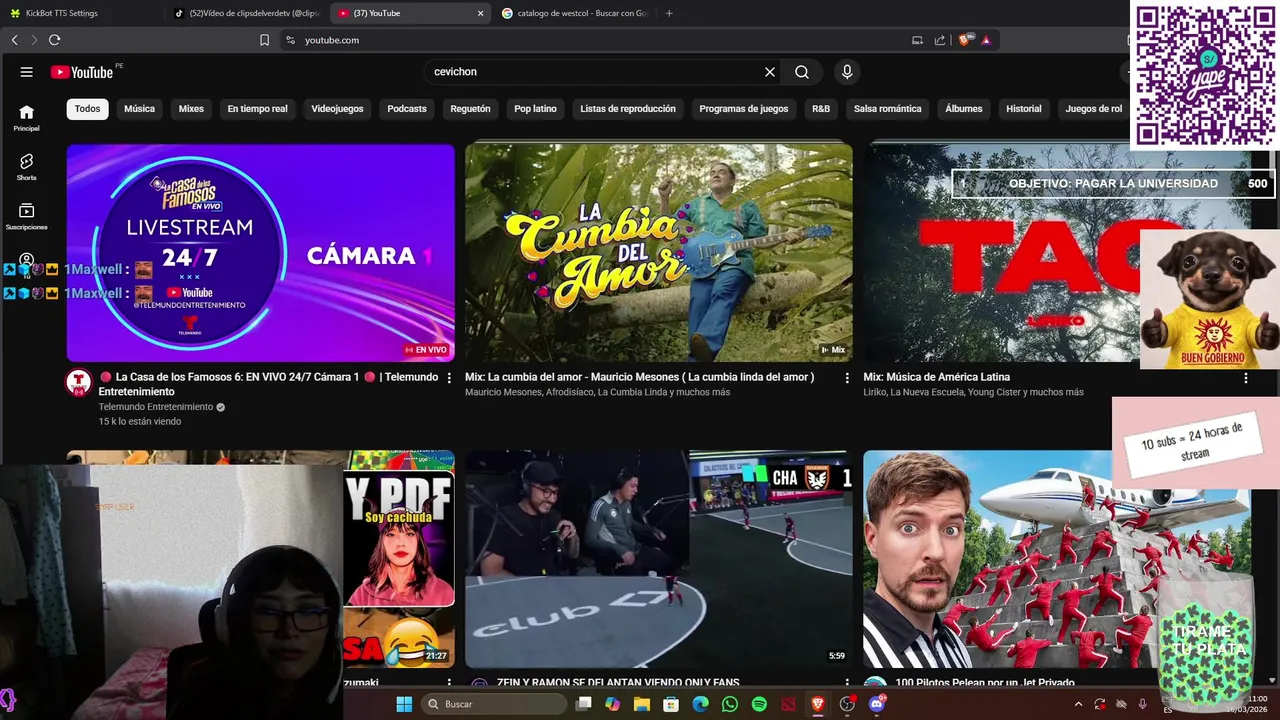This screenshot has width=1280, height=720.
Task: Open the club futsal 5:59 video thumbnail
Action: (659, 558)
